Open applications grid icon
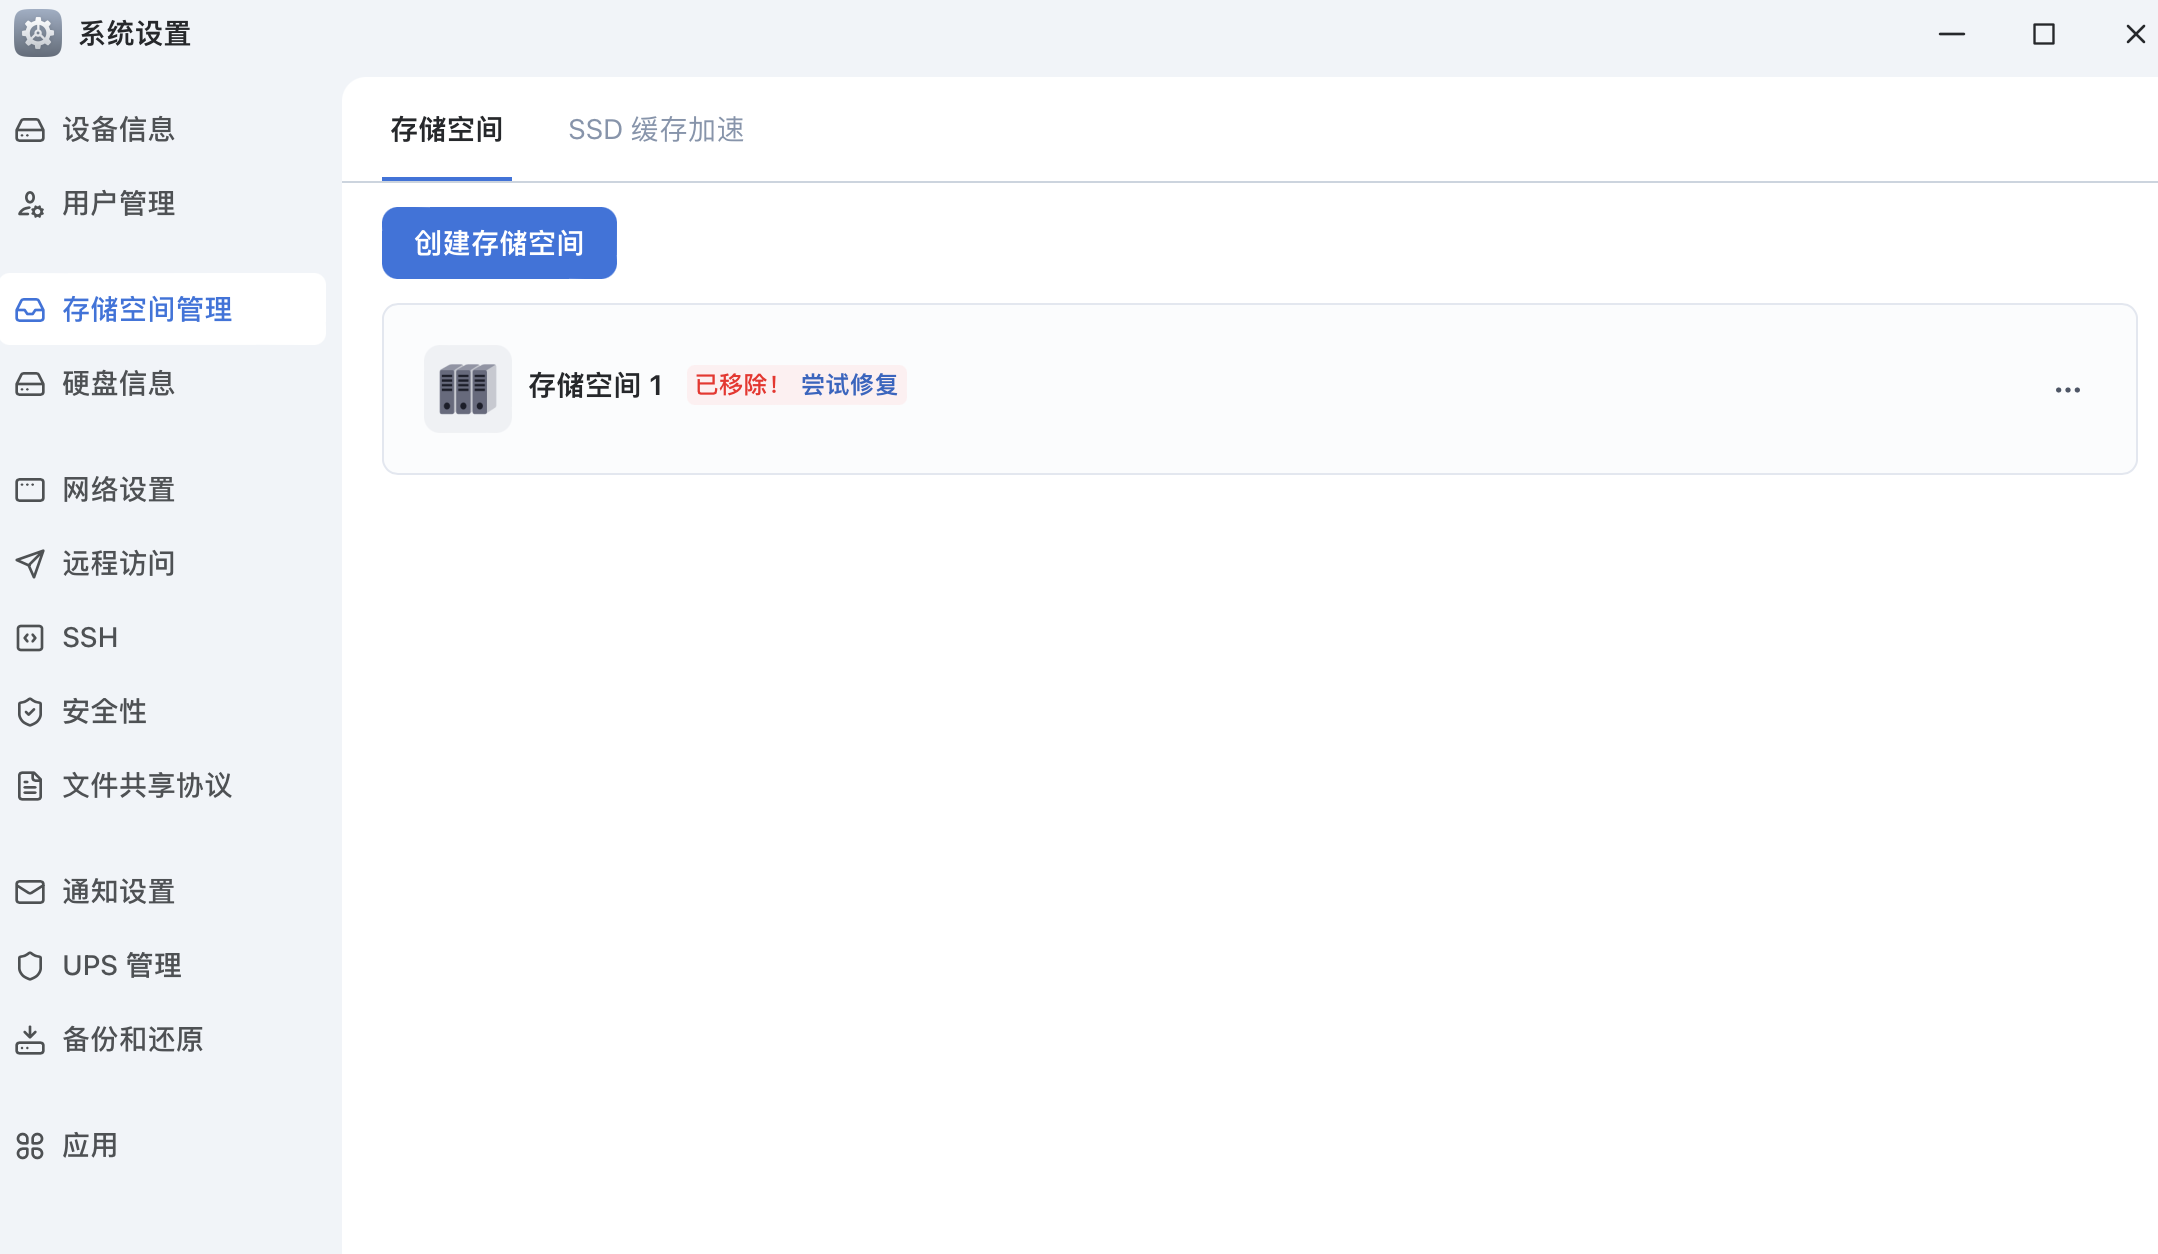 30,1146
